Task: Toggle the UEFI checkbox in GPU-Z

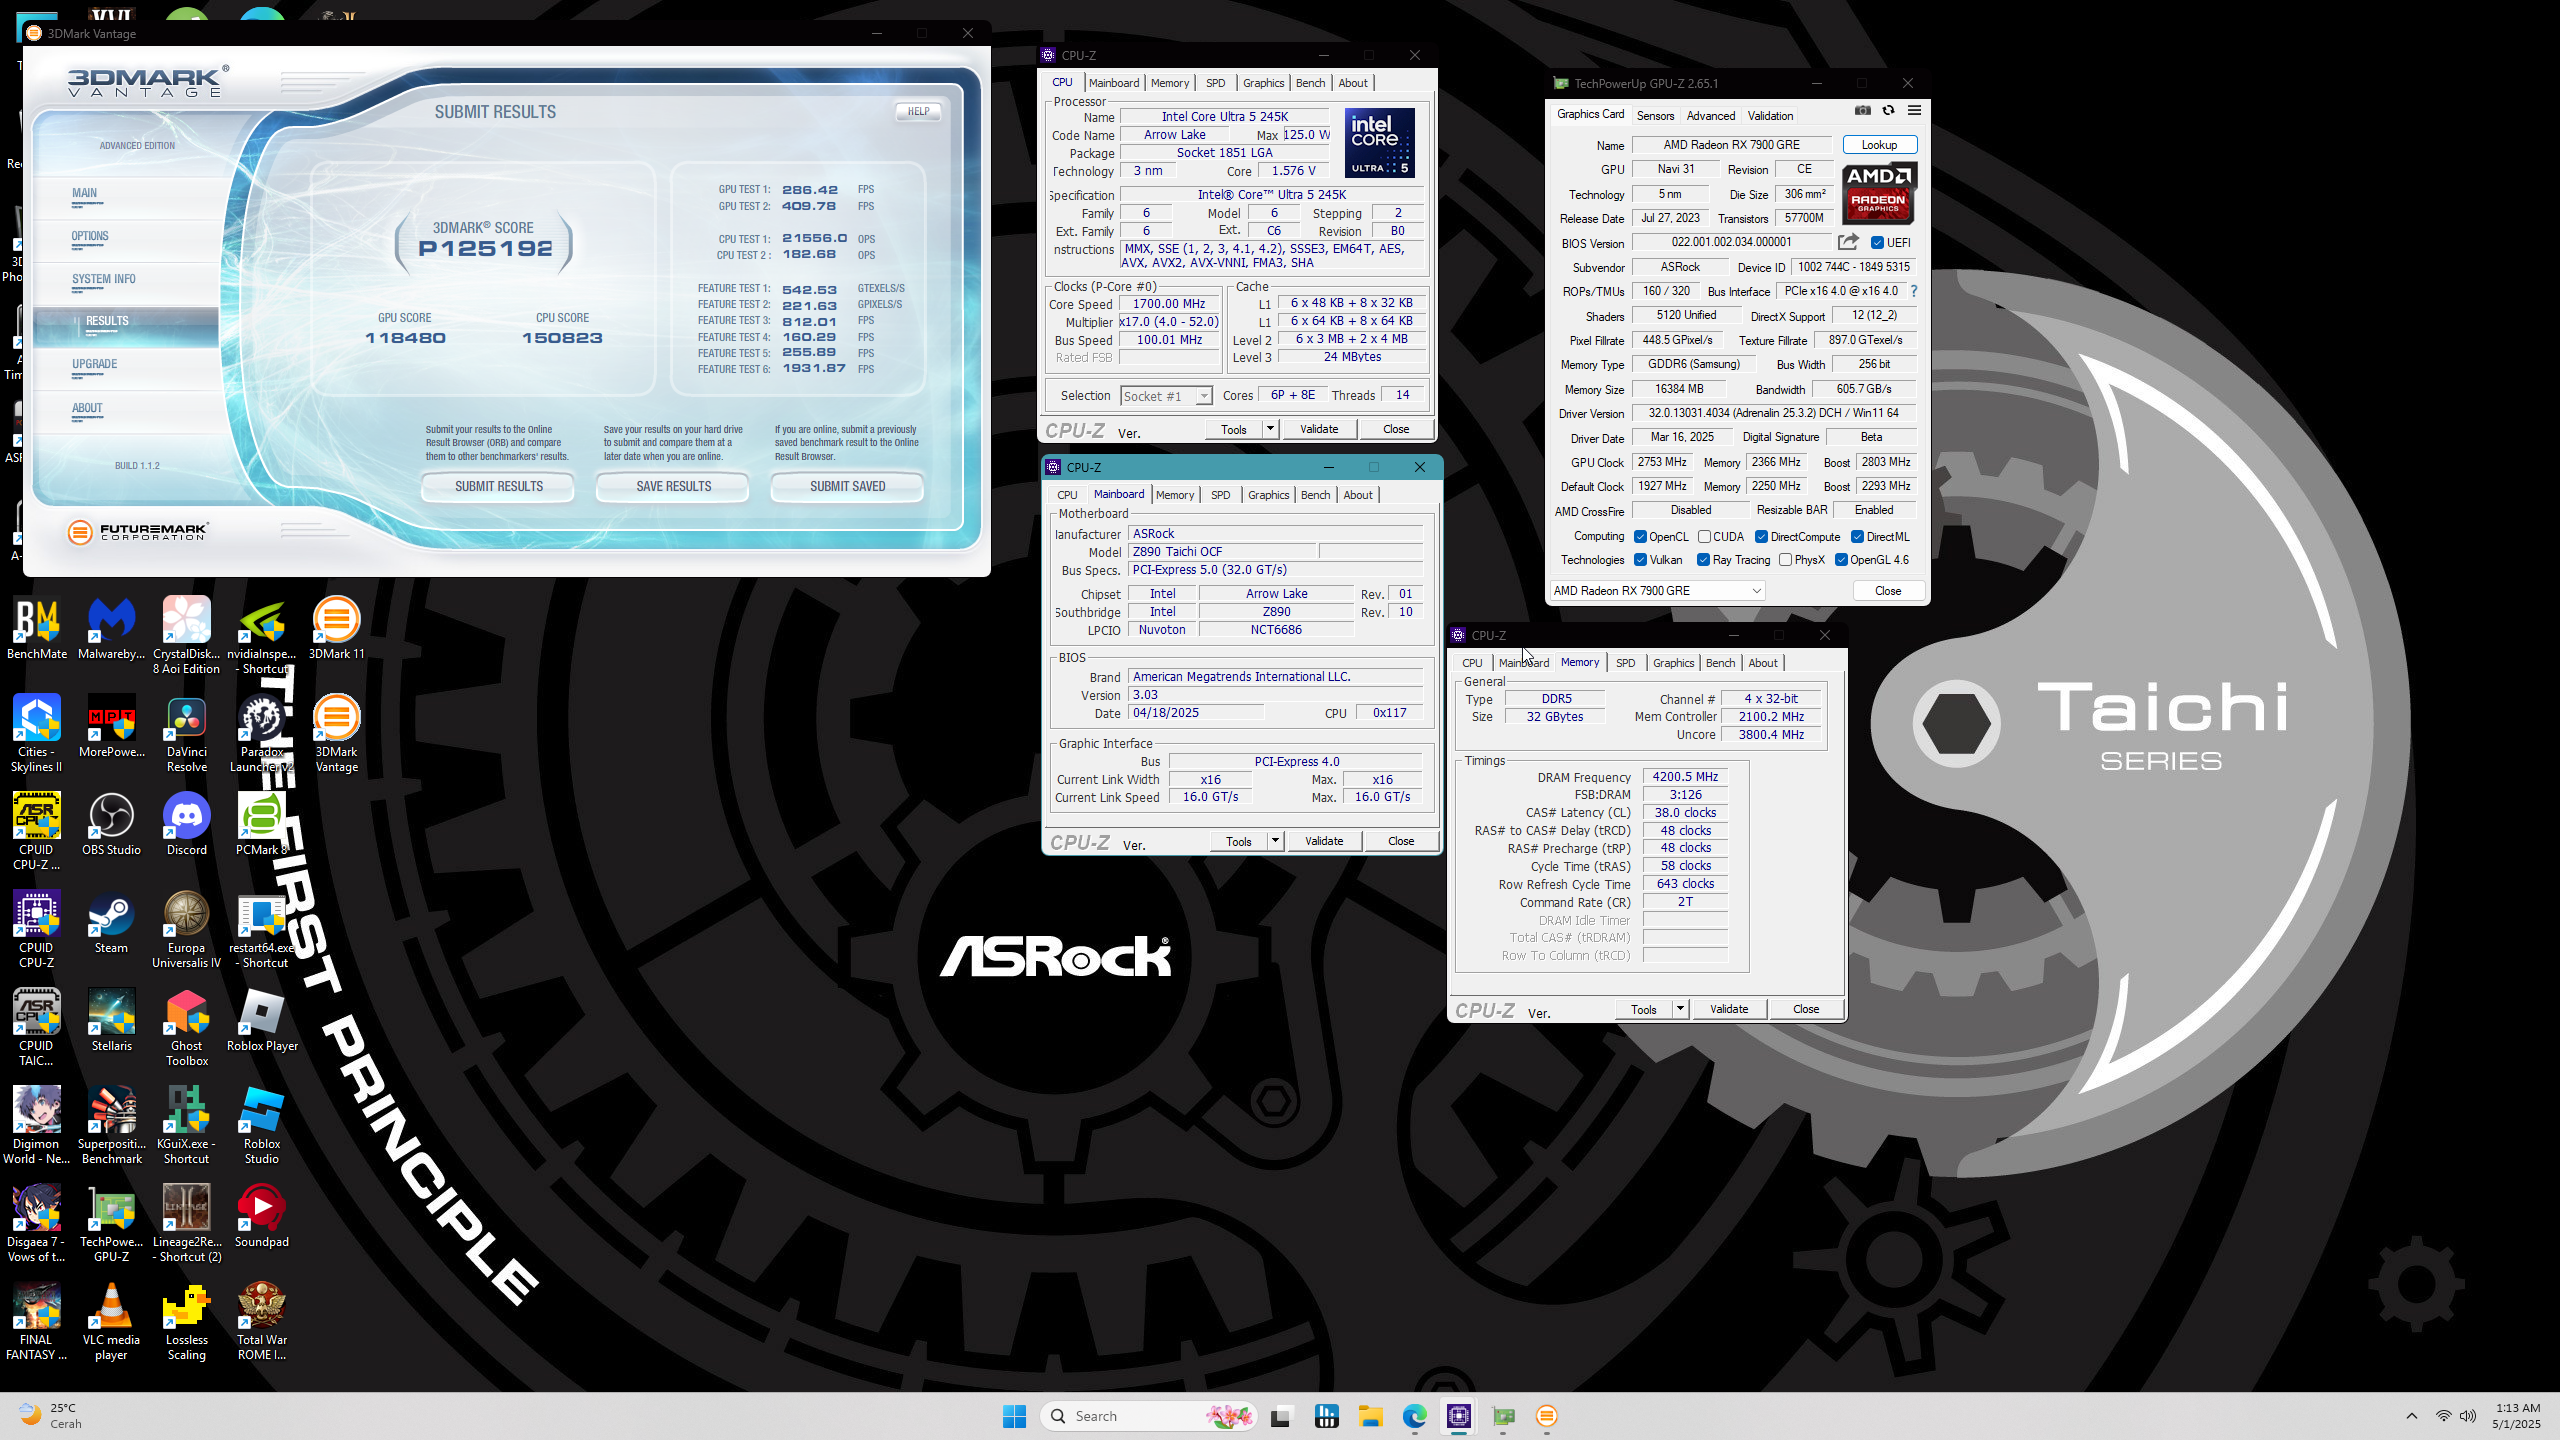Action: [x=1877, y=243]
